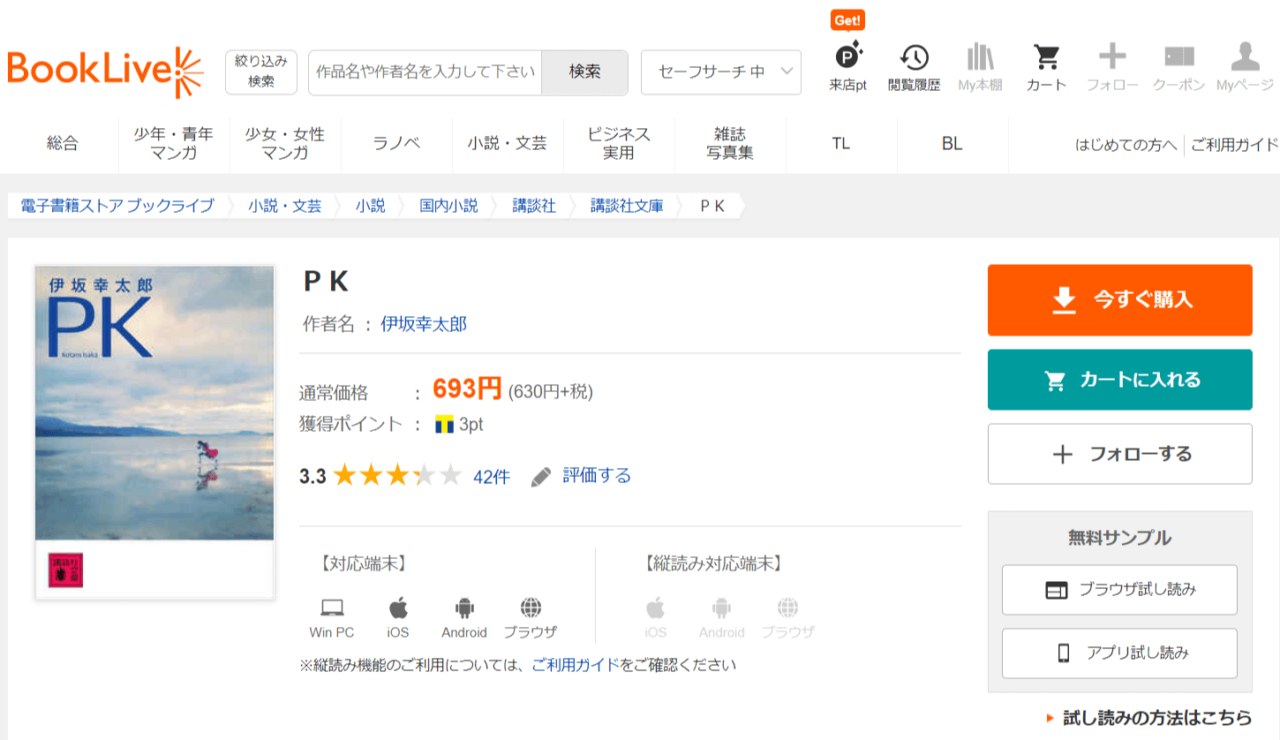Click the greyed Android icon under 縦読み対応端末

[x=722, y=607]
